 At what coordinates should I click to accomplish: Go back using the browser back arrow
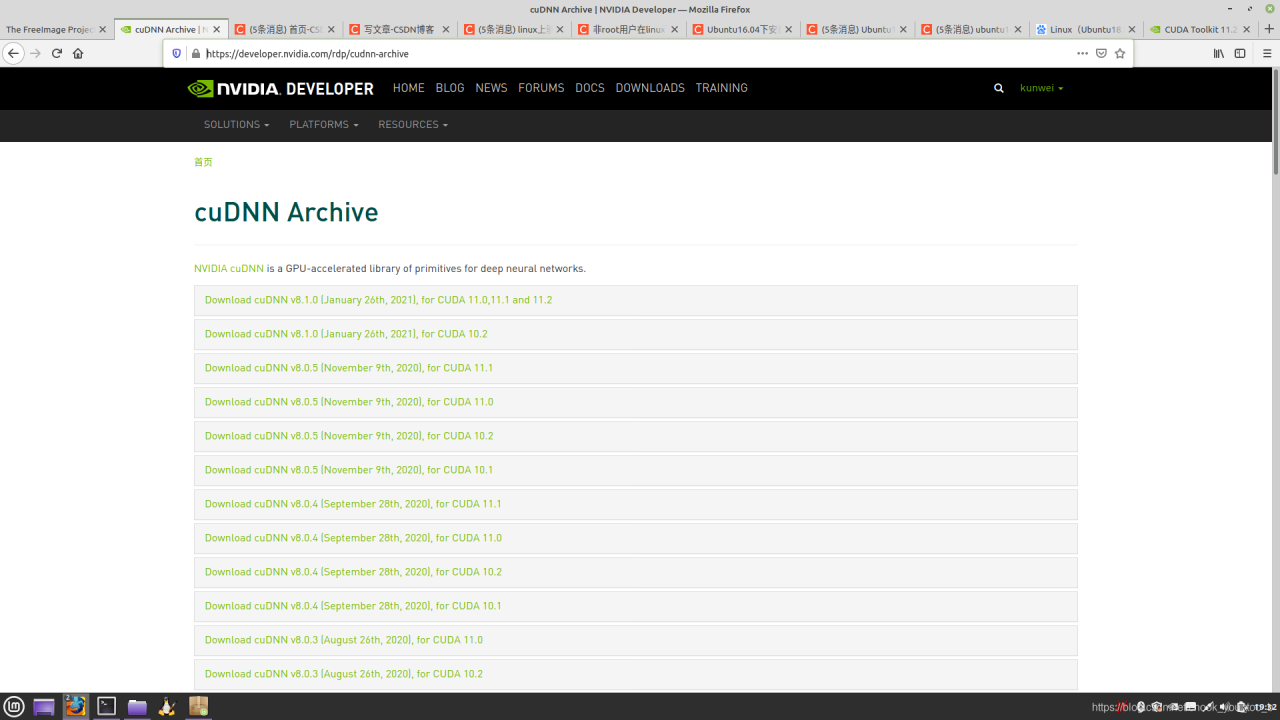(14, 53)
